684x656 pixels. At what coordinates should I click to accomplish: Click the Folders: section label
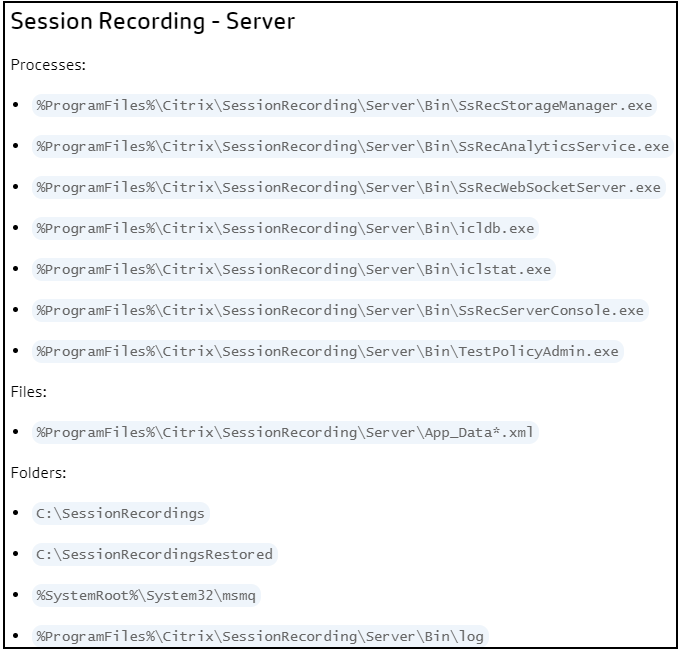38,473
